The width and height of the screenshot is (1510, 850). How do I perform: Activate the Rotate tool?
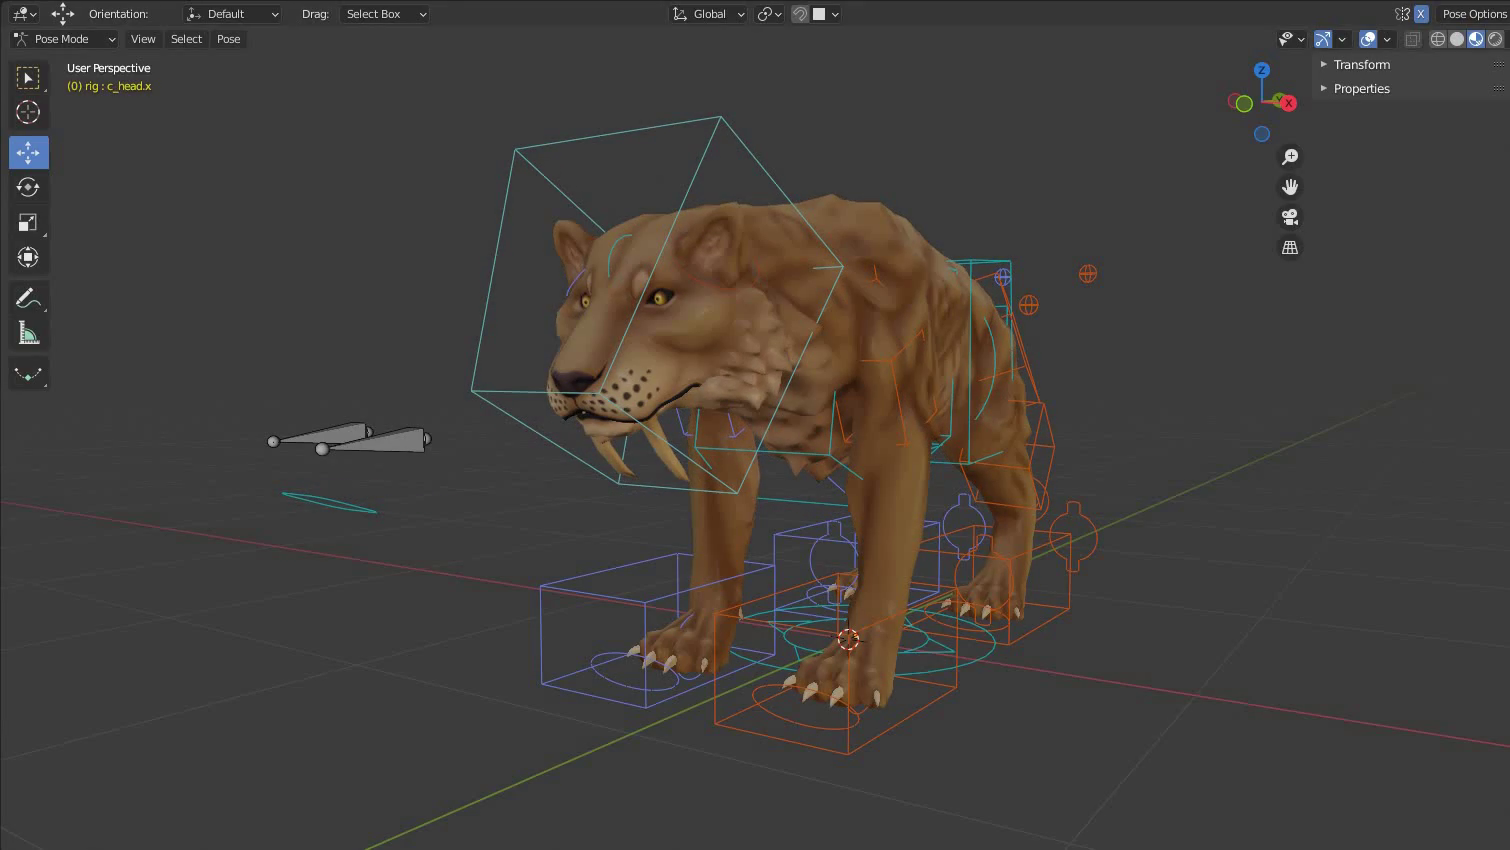[28, 187]
